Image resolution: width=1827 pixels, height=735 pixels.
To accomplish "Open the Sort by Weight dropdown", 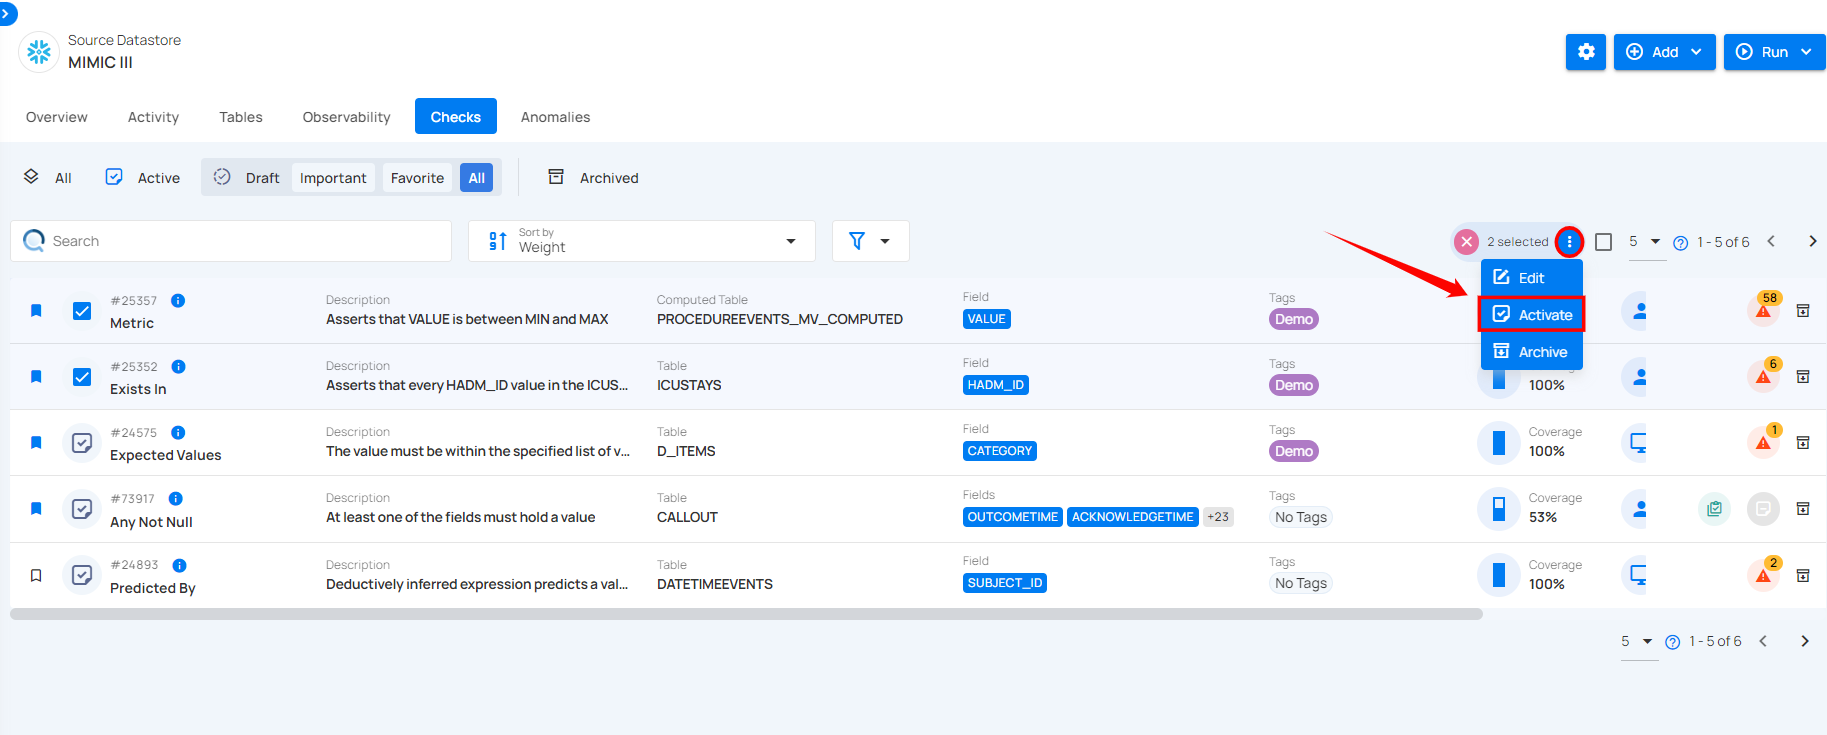I will (642, 241).
